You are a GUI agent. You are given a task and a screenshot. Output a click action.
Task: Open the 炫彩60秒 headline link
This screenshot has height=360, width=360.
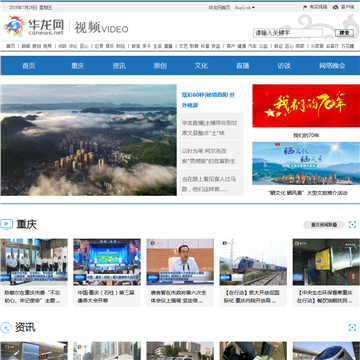point(208,100)
